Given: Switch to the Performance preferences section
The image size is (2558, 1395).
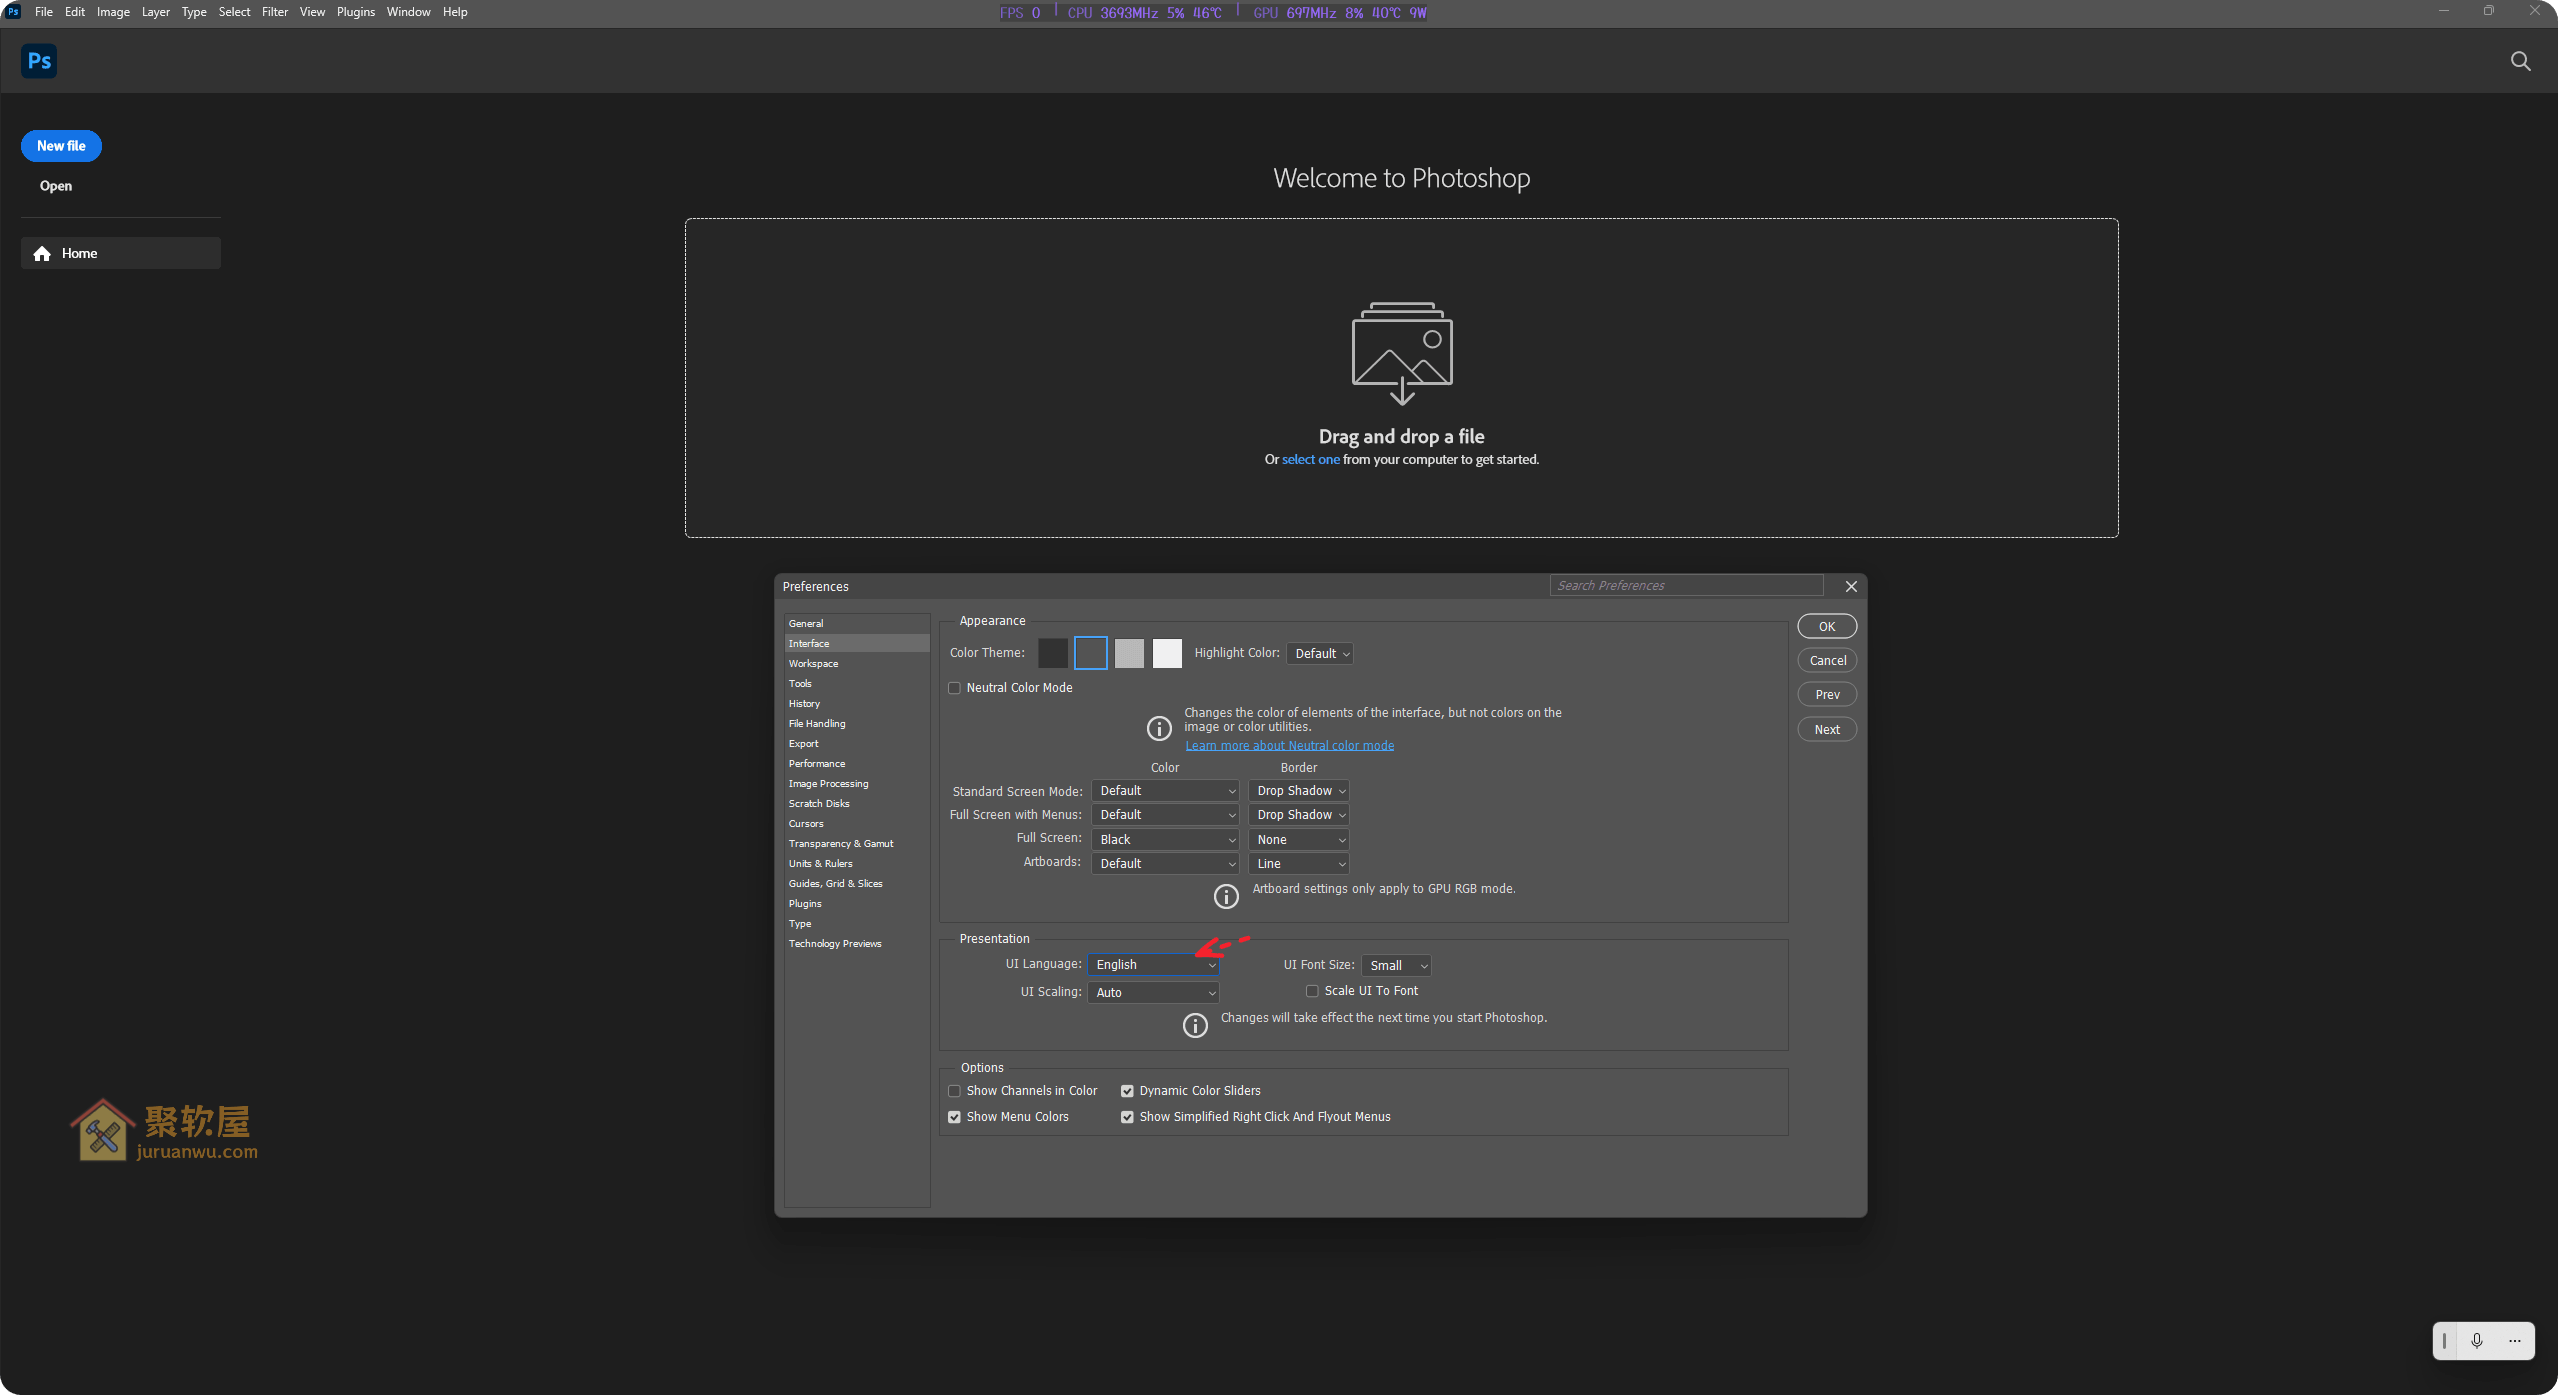Looking at the screenshot, I should coord(817,763).
